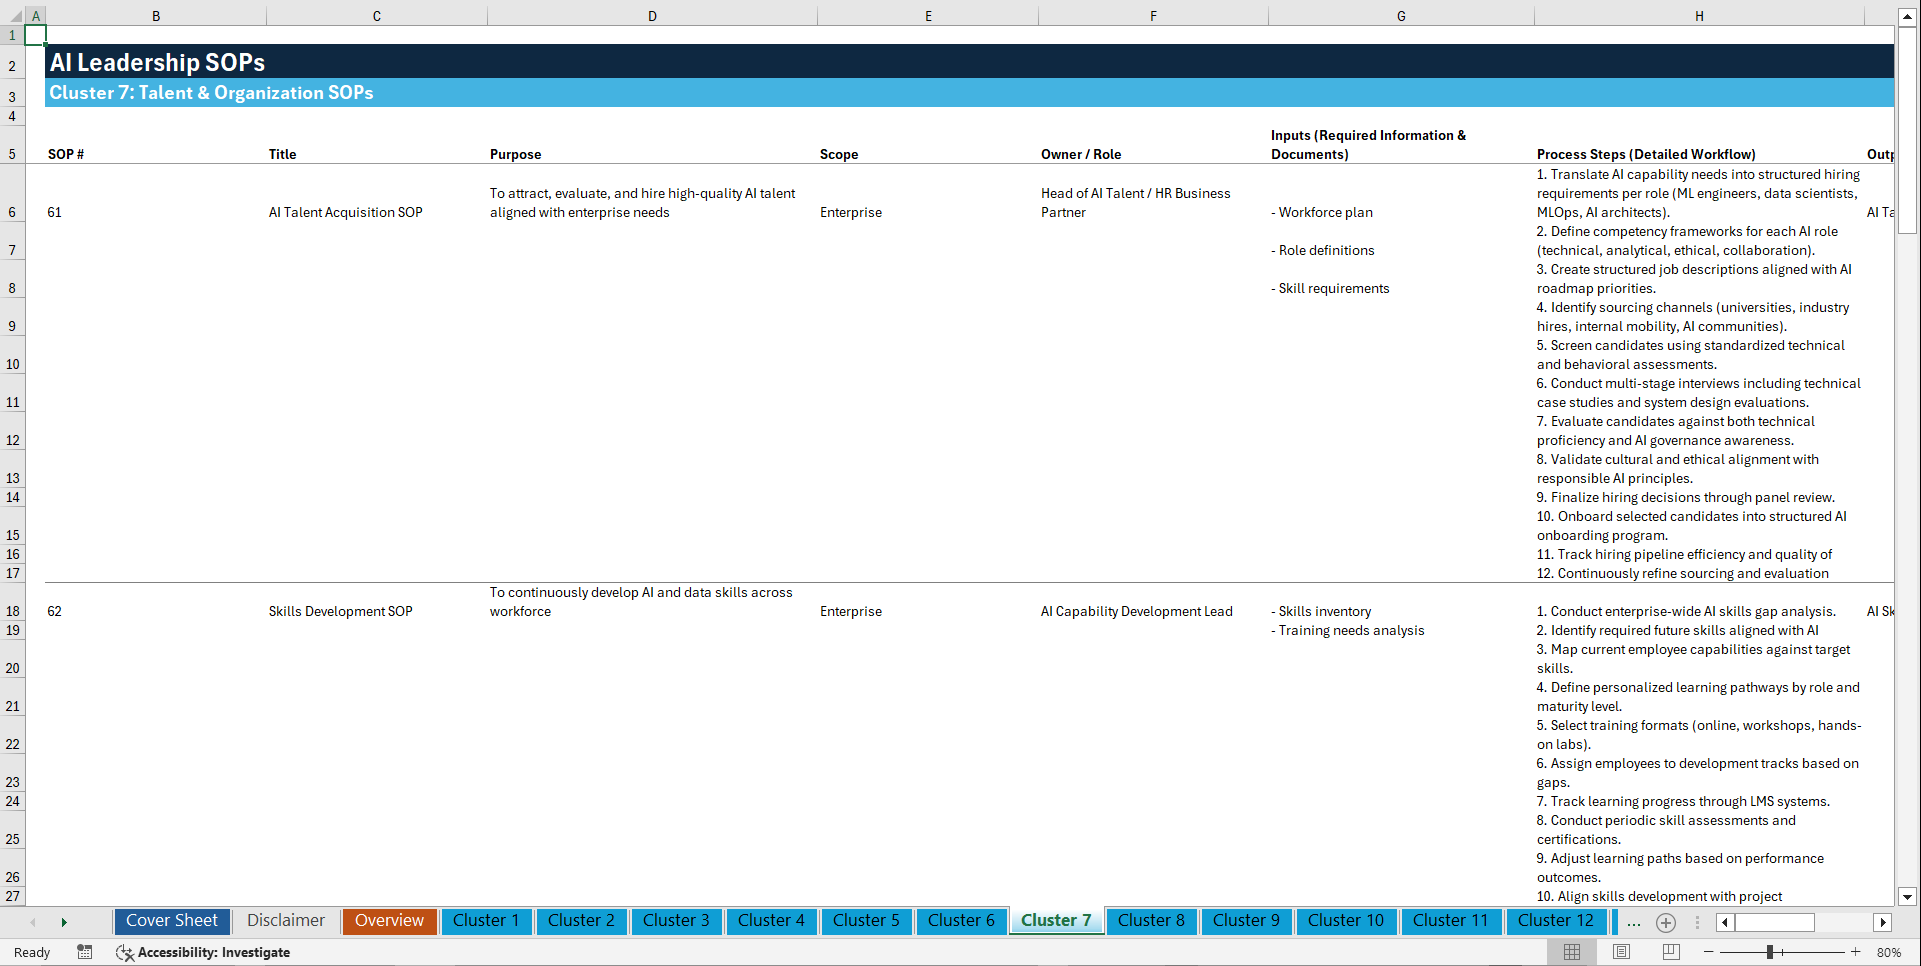Screen dimensions: 1921x966
Task: Click the 80% zoom level
Action: pos(1889,953)
